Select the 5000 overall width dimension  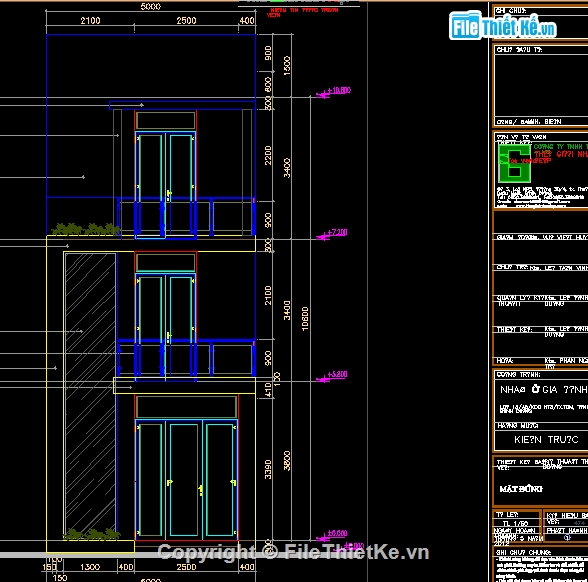(x=150, y=6)
